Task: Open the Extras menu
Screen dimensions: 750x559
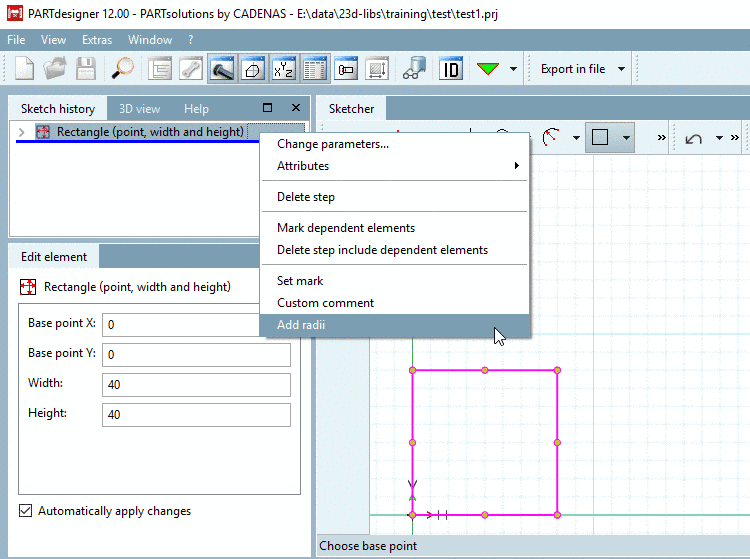Action: click(97, 40)
